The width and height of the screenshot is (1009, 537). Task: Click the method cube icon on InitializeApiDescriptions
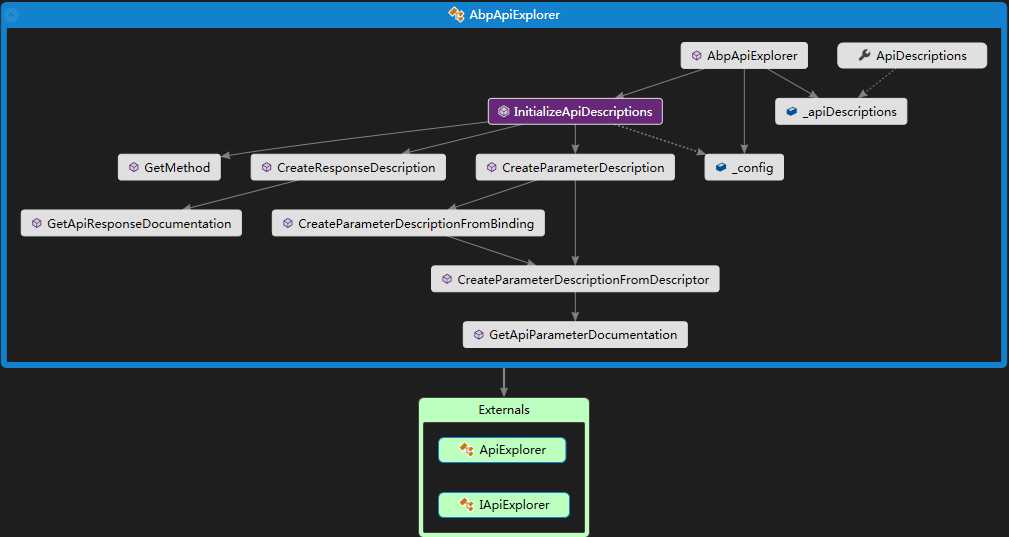tap(504, 111)
